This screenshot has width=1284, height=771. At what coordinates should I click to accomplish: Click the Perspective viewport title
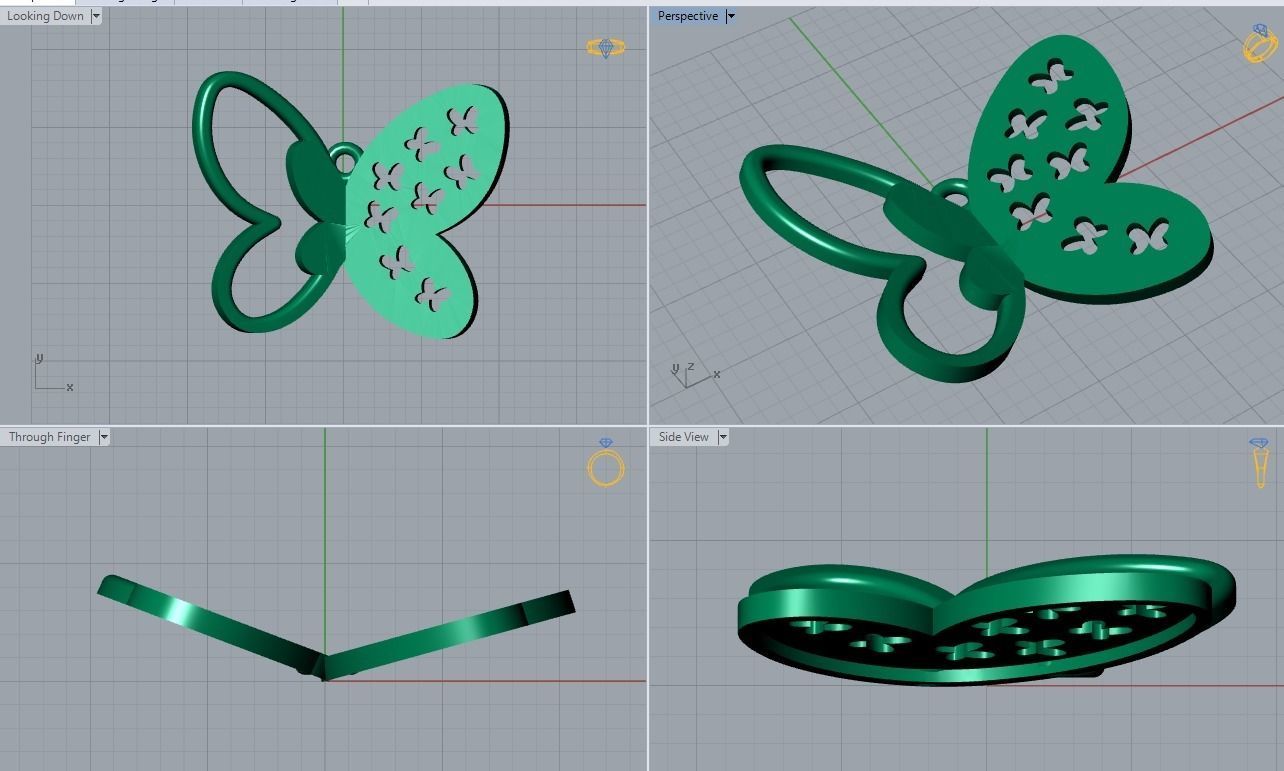pyautogui.click(x=688, y=16)
